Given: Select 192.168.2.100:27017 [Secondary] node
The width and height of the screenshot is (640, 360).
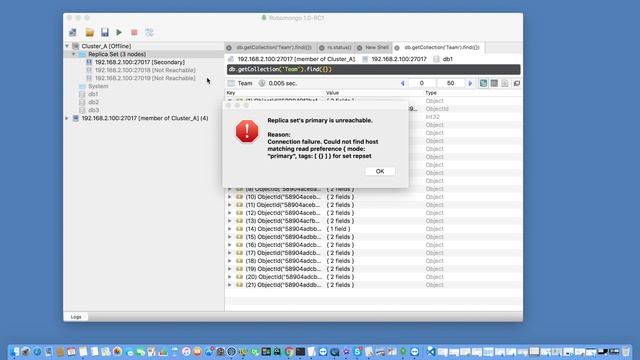Looking at the screenshot, I should [x=140, y=62].
